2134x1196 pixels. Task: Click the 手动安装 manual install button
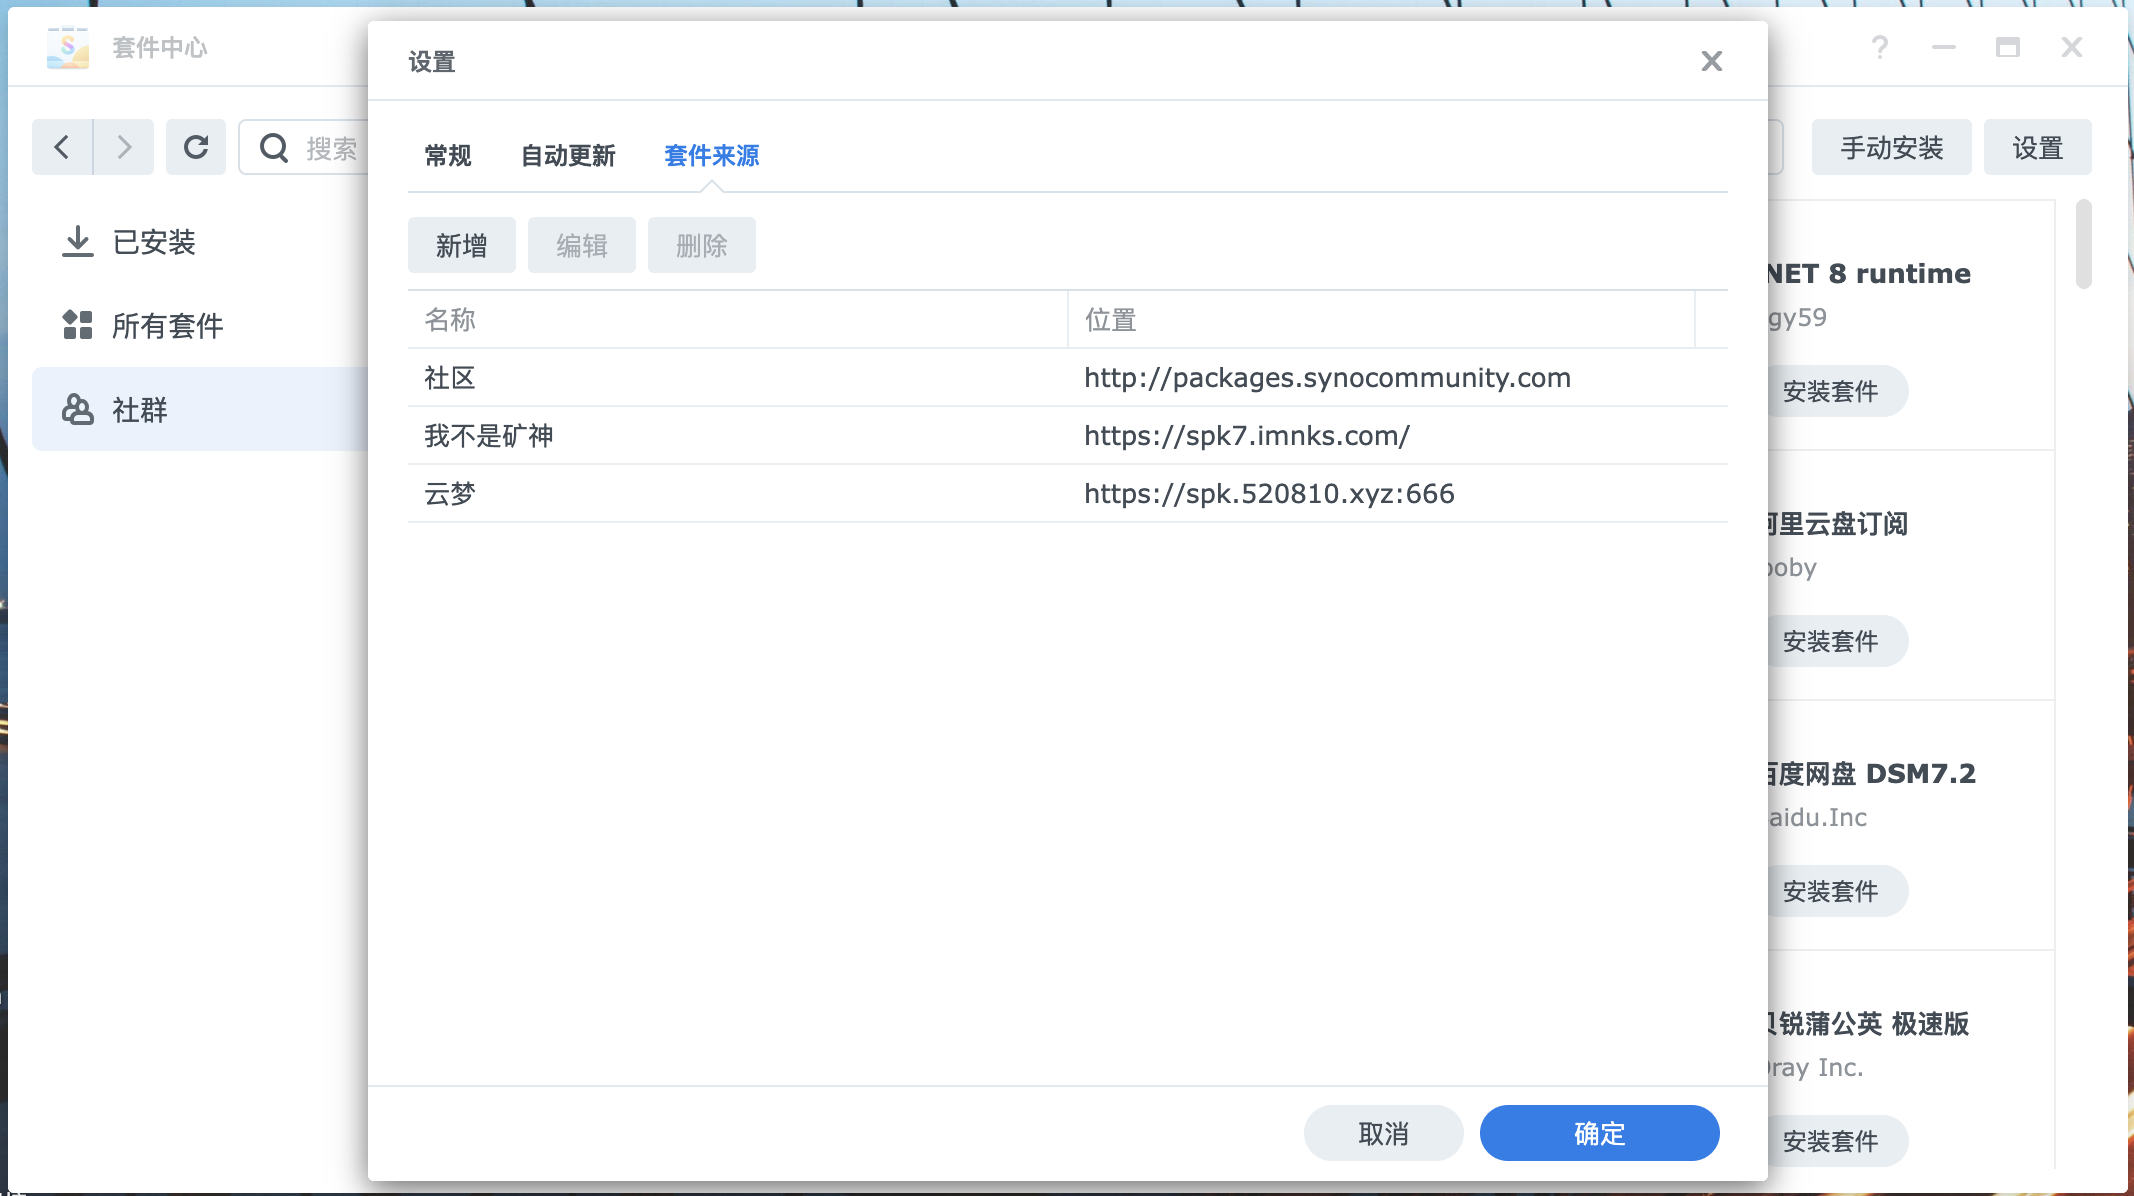(x=1890, y=148)
